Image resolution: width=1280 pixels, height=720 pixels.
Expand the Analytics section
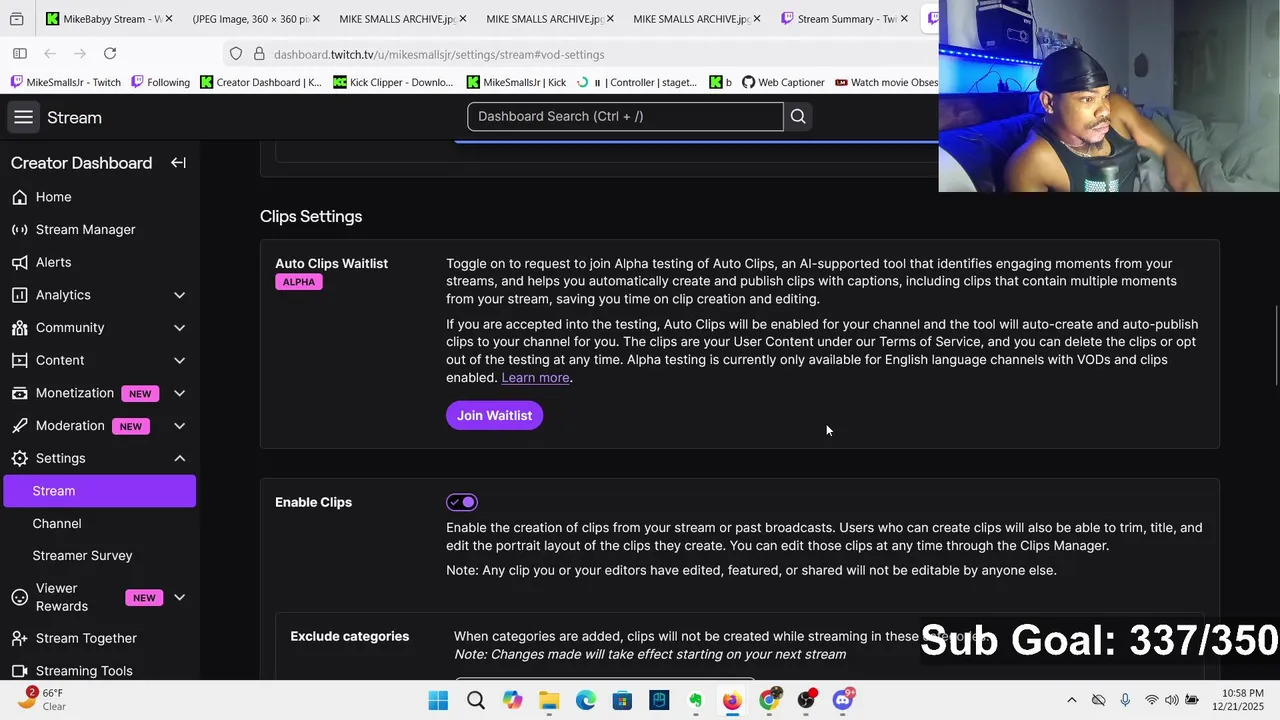point(179,295)
